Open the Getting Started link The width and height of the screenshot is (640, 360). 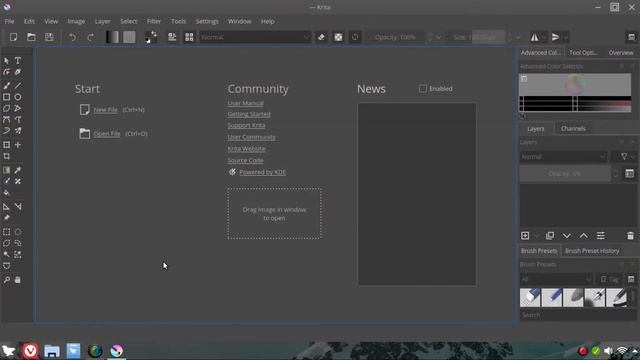coord(249,114)
